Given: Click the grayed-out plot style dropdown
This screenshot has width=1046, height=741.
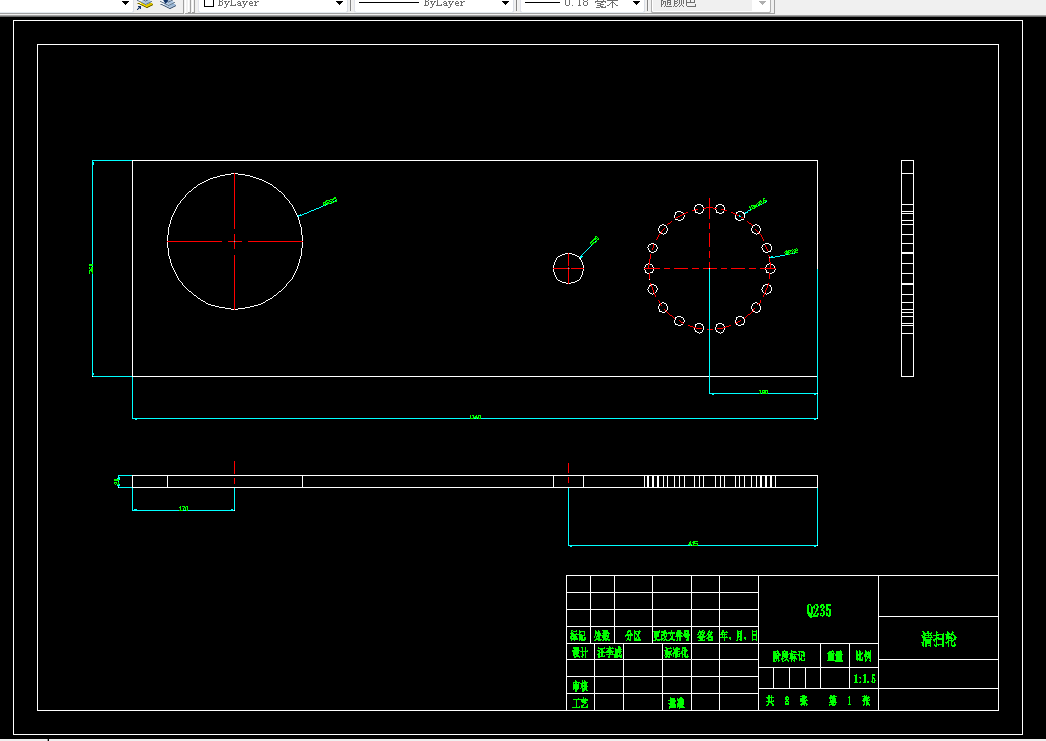Looking at the screenshot, I should pos(712,3).
